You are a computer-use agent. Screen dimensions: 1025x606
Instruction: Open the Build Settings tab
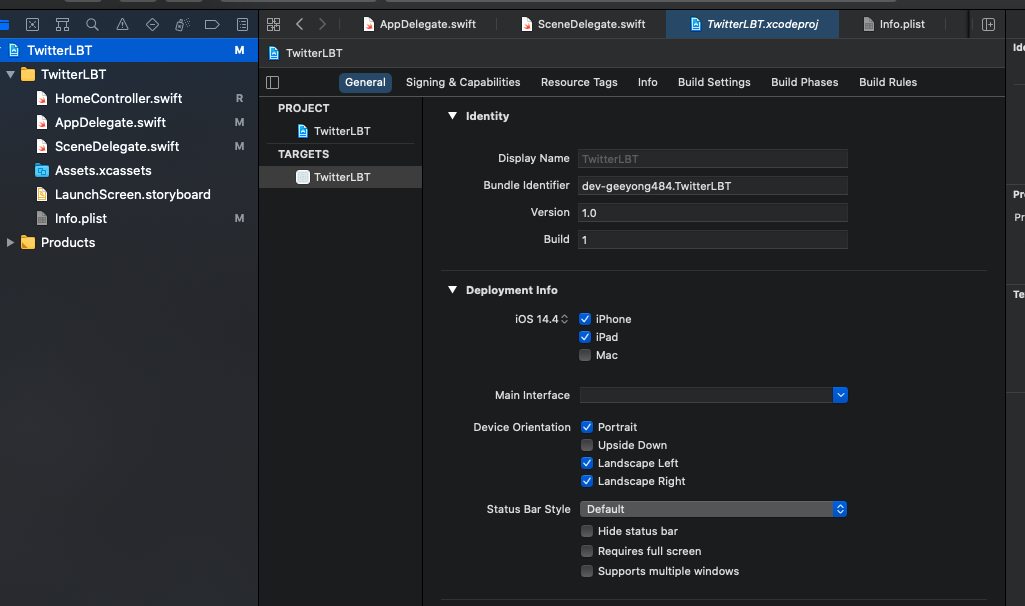pos(714,82)
